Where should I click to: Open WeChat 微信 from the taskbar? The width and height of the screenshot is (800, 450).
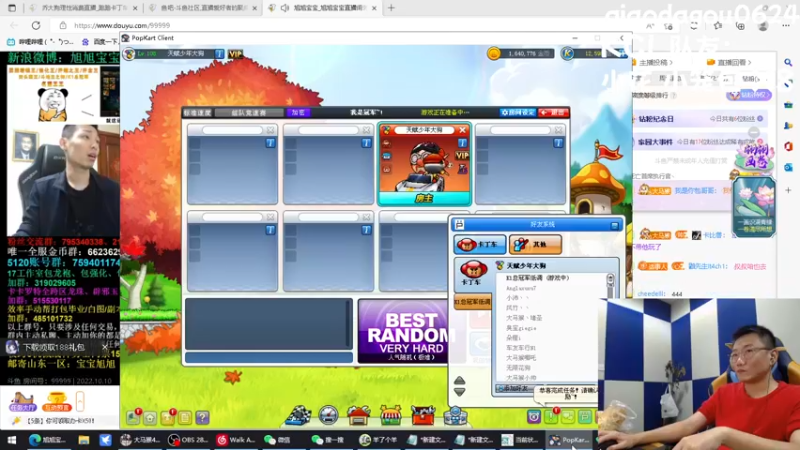pyautogui.click(x=277, y=440)
